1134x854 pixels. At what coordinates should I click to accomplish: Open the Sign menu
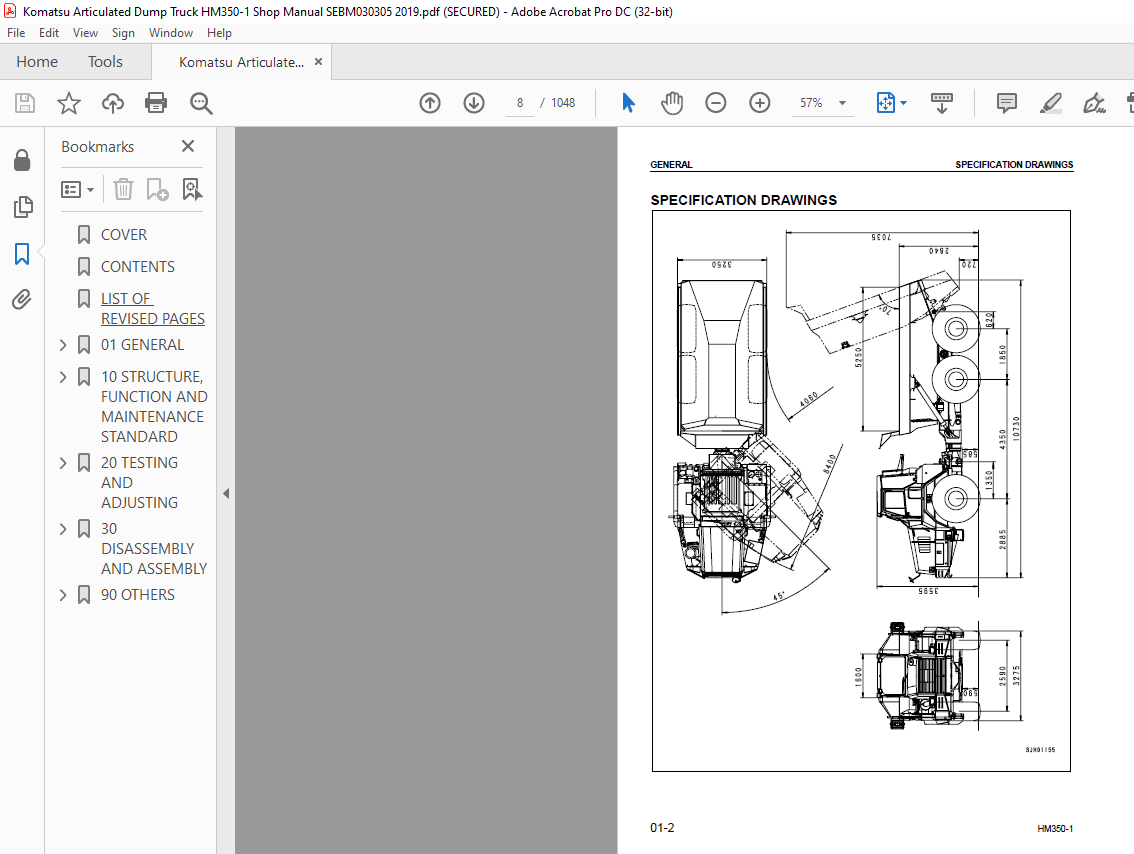click(123, 33)
